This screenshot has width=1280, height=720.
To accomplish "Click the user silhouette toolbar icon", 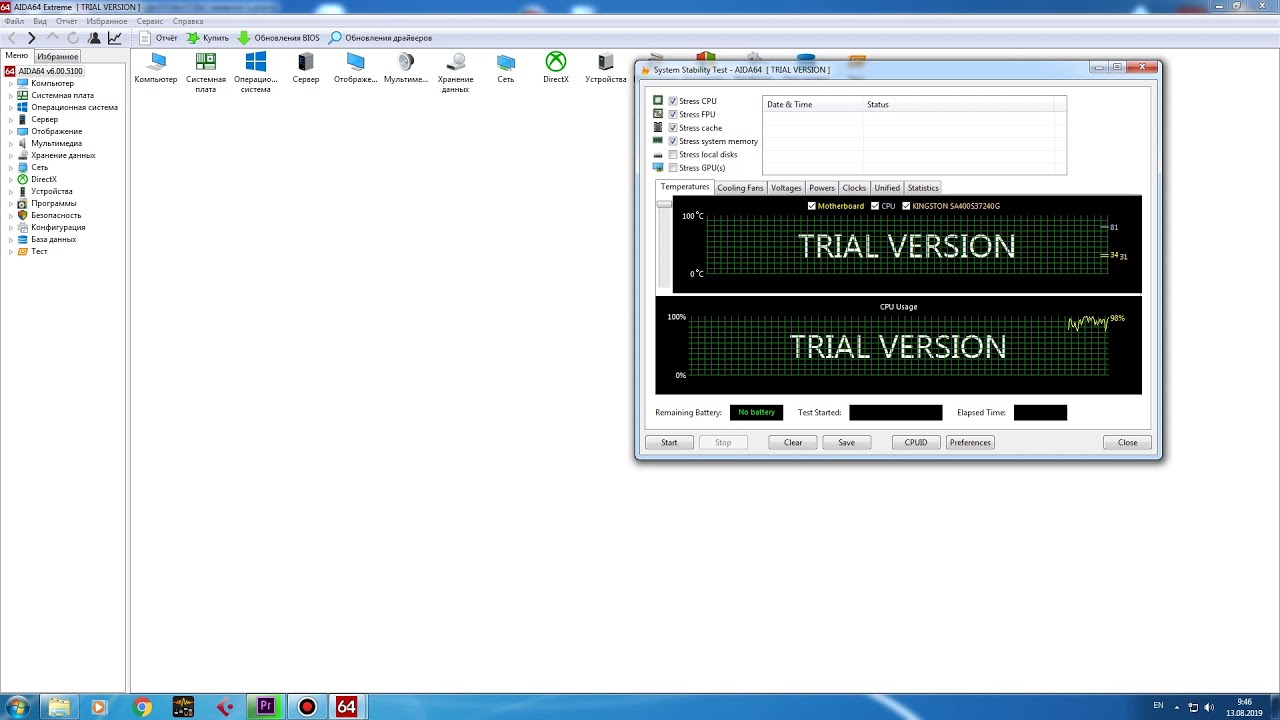I will coord(94,38).
